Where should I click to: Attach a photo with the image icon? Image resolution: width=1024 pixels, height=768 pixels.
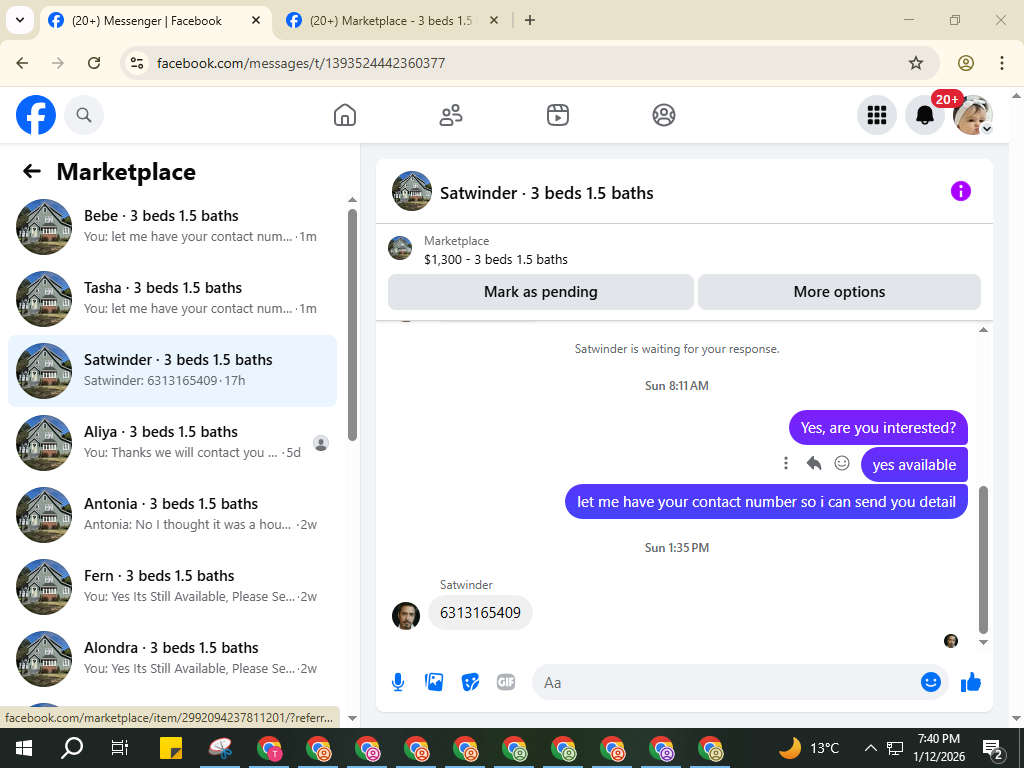click(x=434, y=682)
